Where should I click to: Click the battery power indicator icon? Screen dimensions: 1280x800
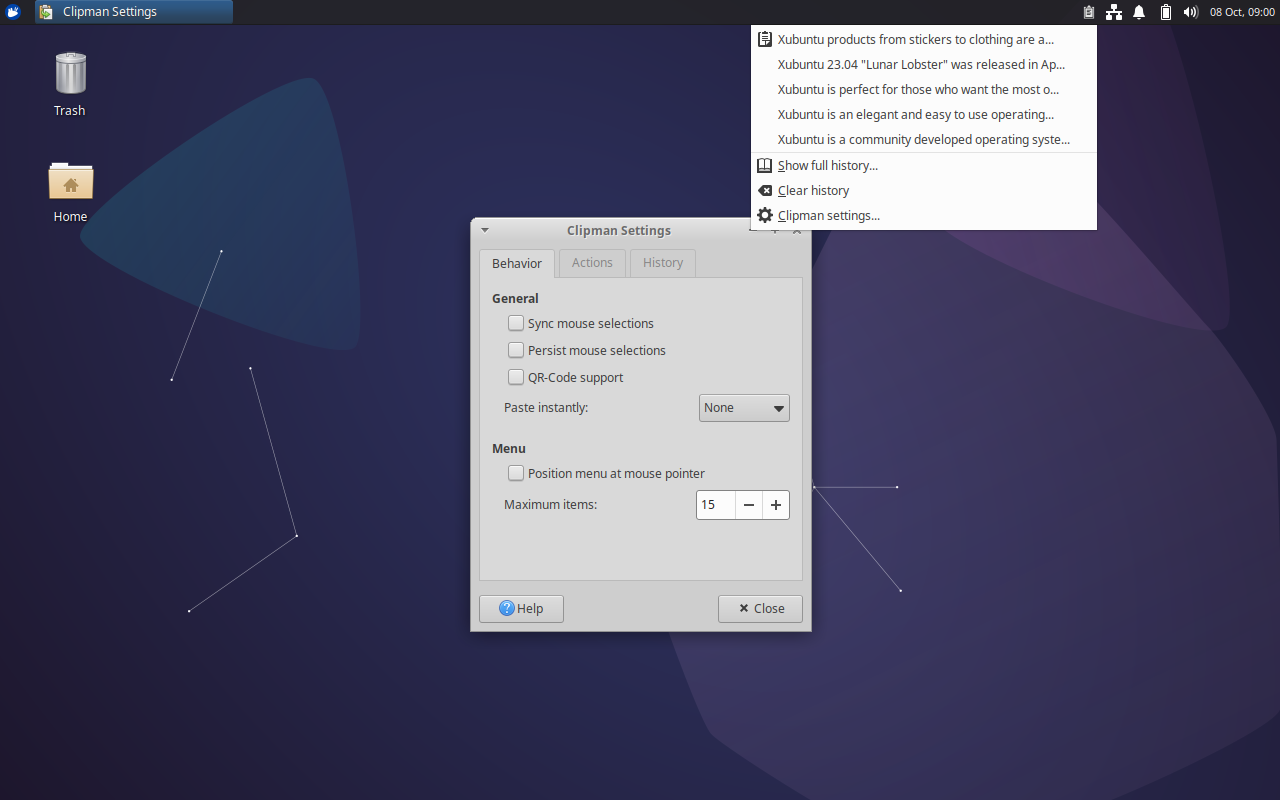(x=1165, y=12)
